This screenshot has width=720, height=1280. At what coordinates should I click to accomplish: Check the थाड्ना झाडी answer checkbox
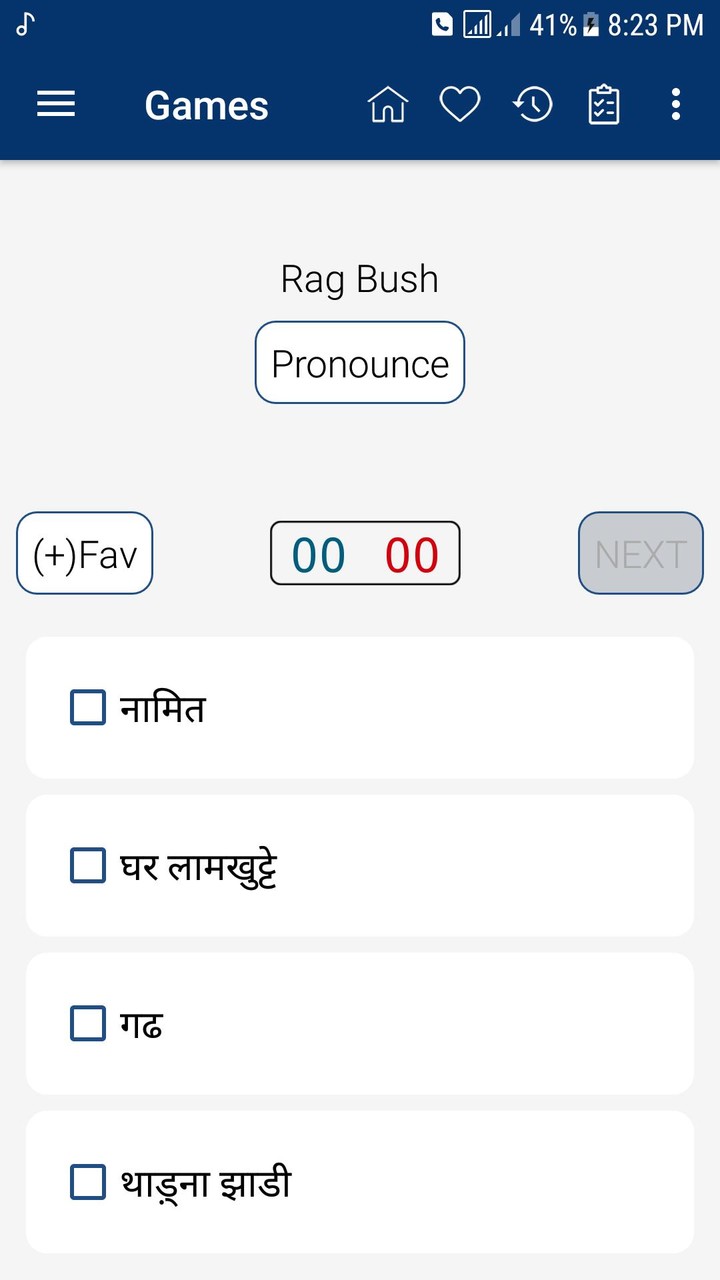[x=88, y=1182]
